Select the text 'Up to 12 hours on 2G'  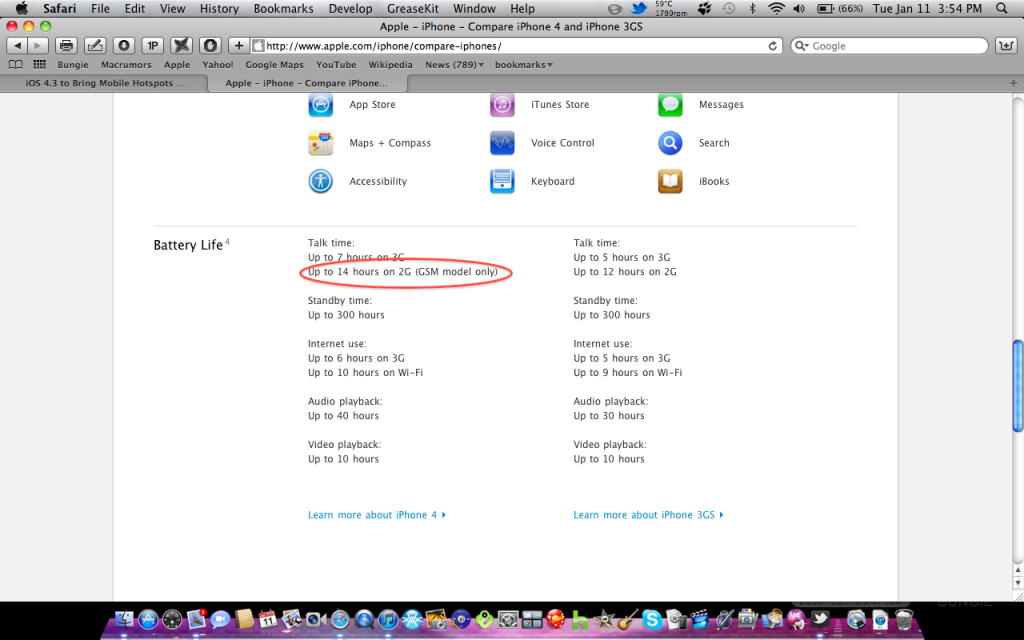(x=625, y=272)
